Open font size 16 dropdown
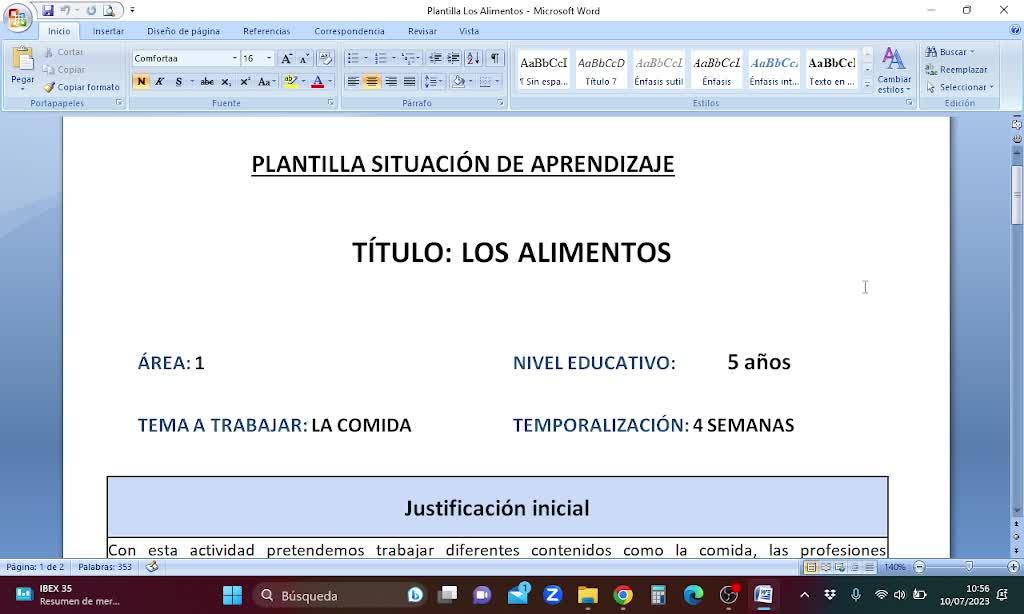This screenshot has width=1024, height=614. click(x=268, y=58)
